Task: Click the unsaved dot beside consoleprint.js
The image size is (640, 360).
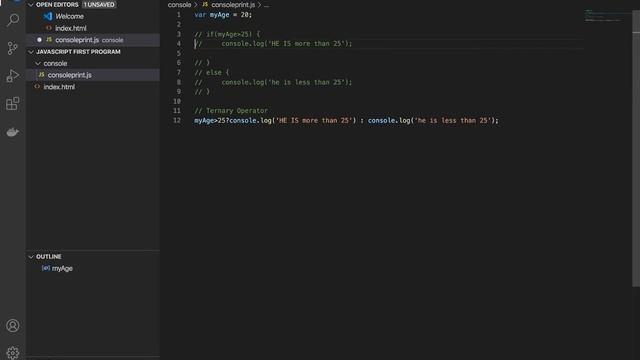Action: pyautogui.click(x=39, y=40)
